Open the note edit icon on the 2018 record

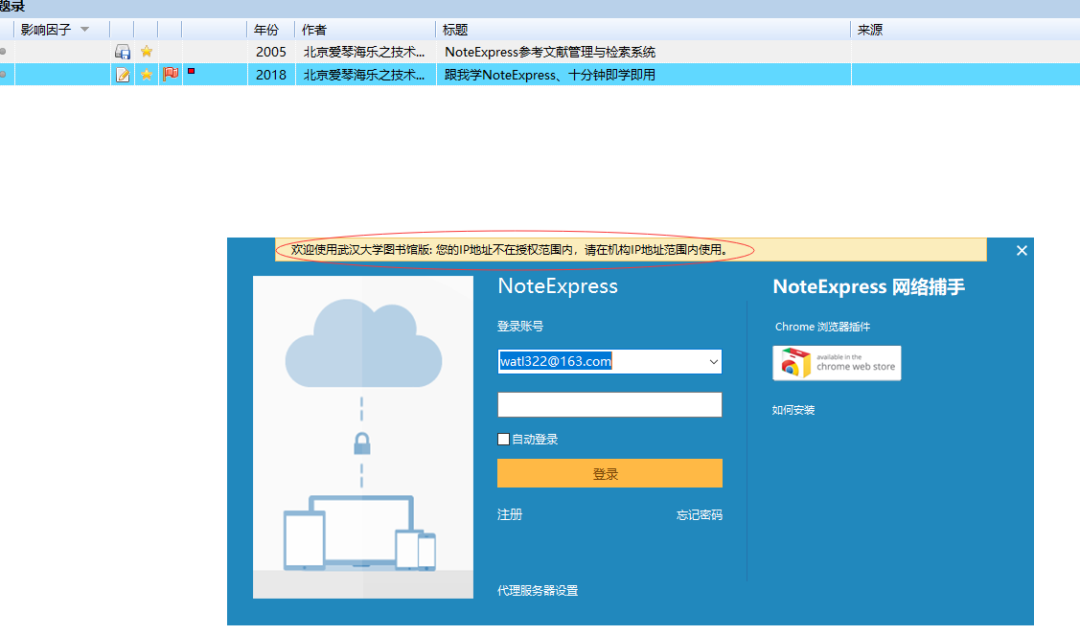tap(122, 74)
